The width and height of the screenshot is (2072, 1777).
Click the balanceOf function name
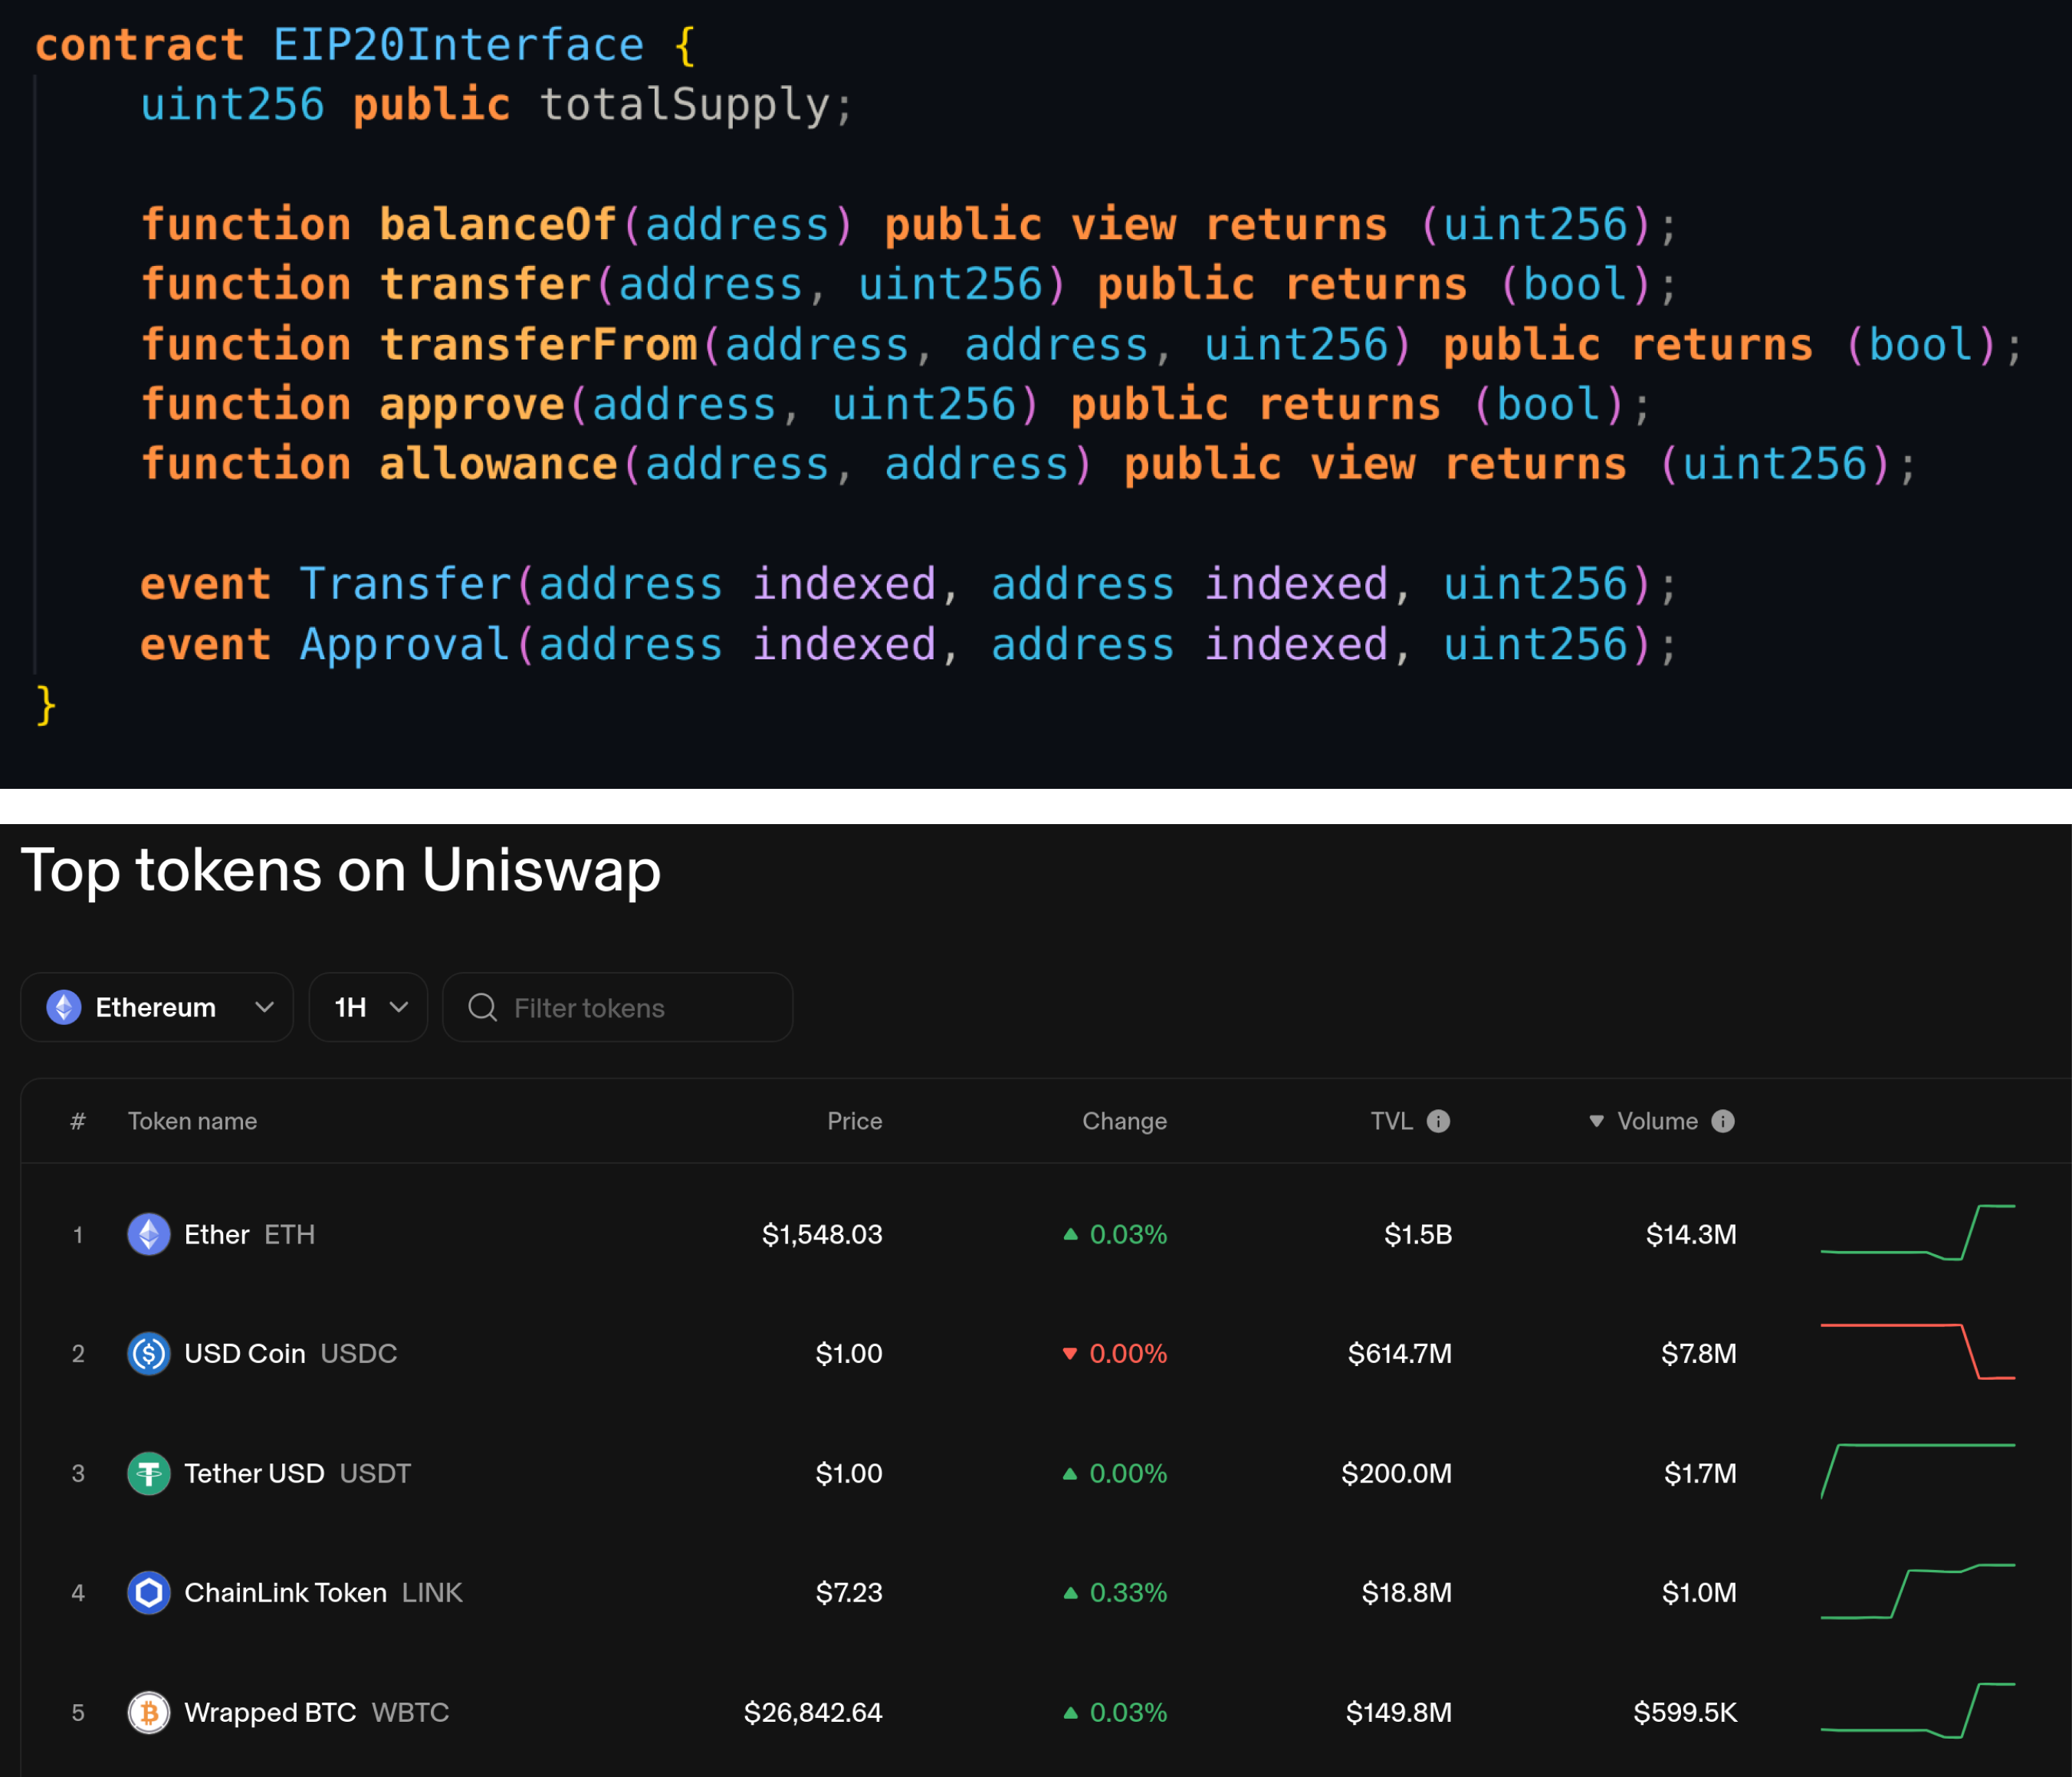[497, 225]
